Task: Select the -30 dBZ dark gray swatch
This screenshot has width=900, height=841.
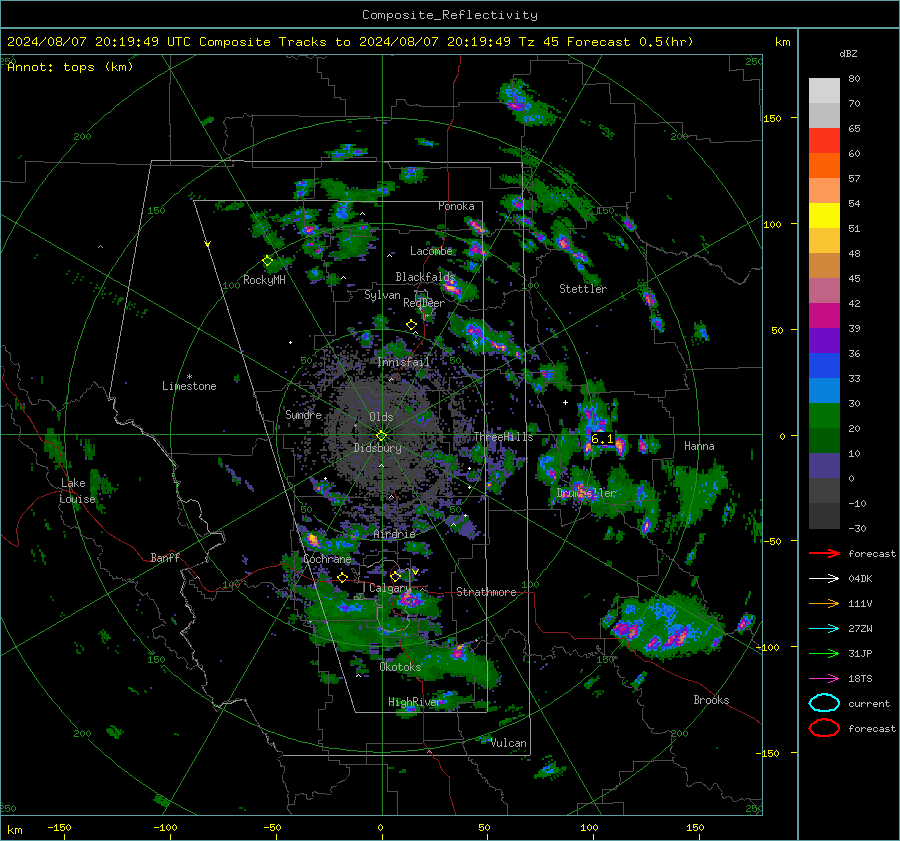Action: (824, 516)
